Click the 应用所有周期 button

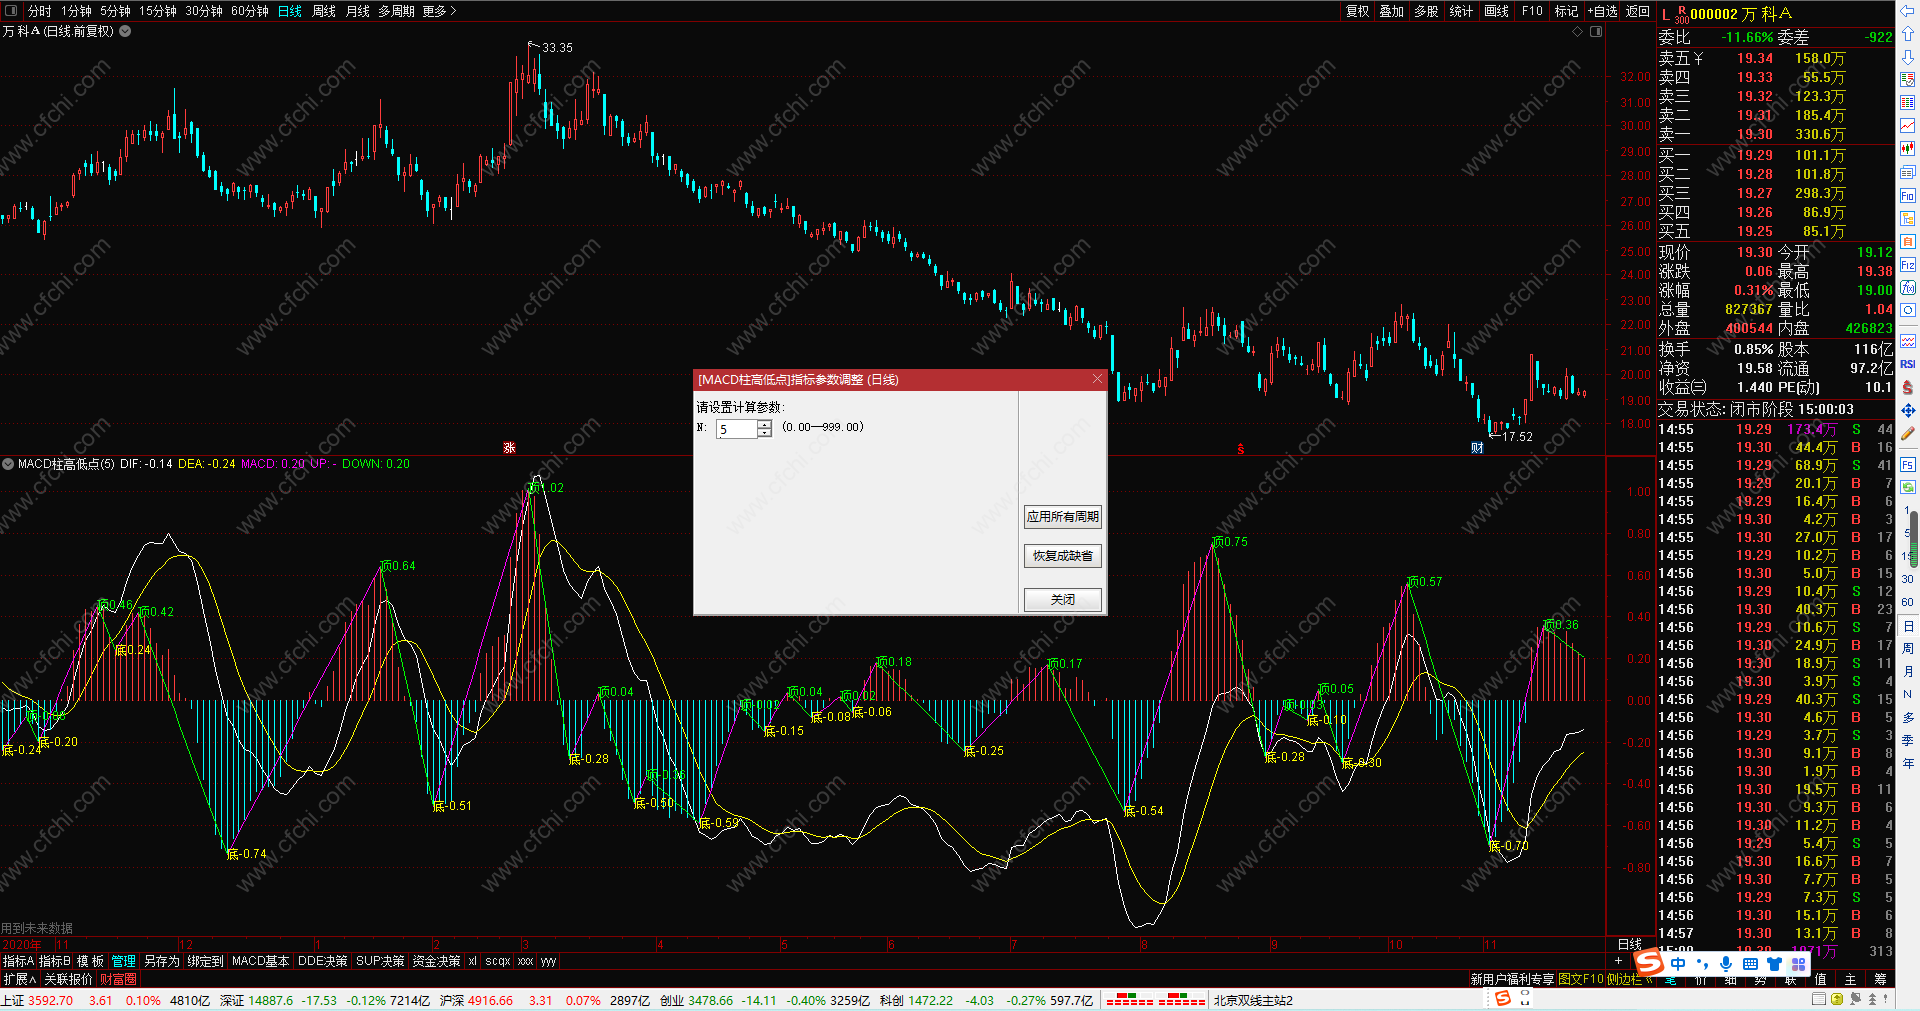tap(1063, 517)
